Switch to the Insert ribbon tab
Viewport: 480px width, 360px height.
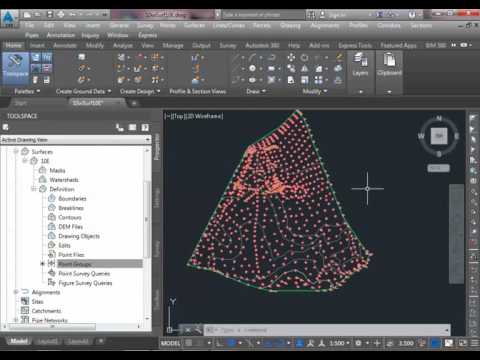(37, 45)
